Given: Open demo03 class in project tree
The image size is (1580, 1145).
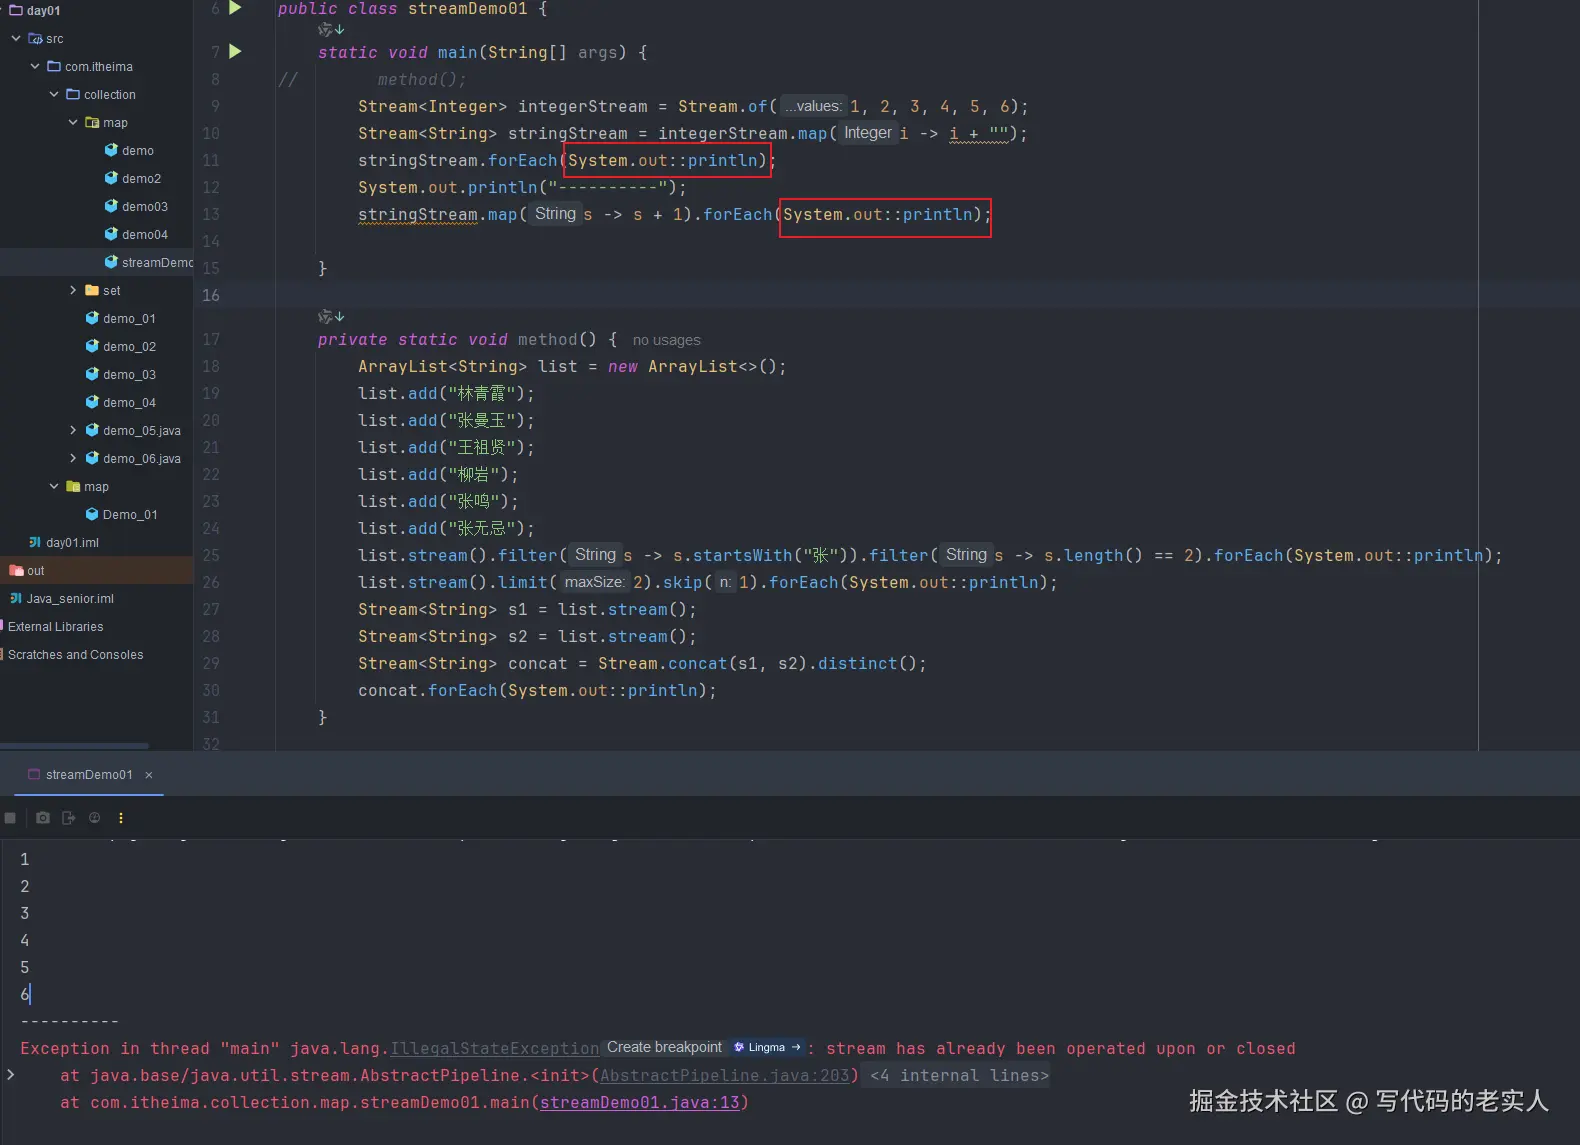Looking at the screenshot, I should [x=145, y=206].
